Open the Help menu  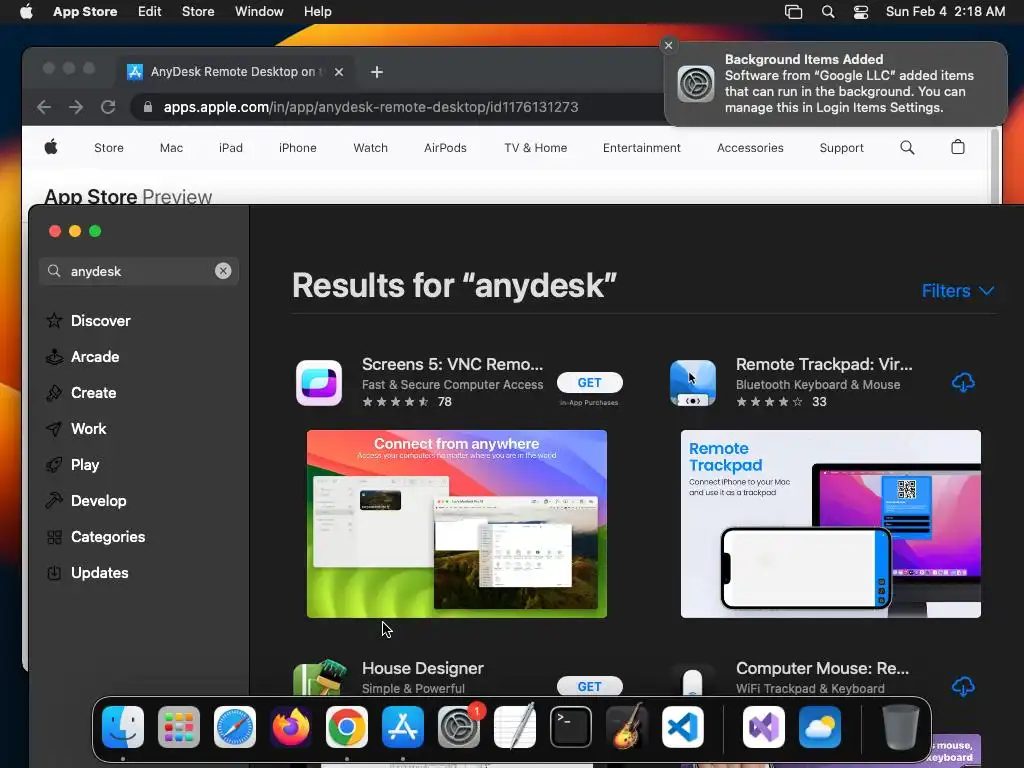[317, 12]
